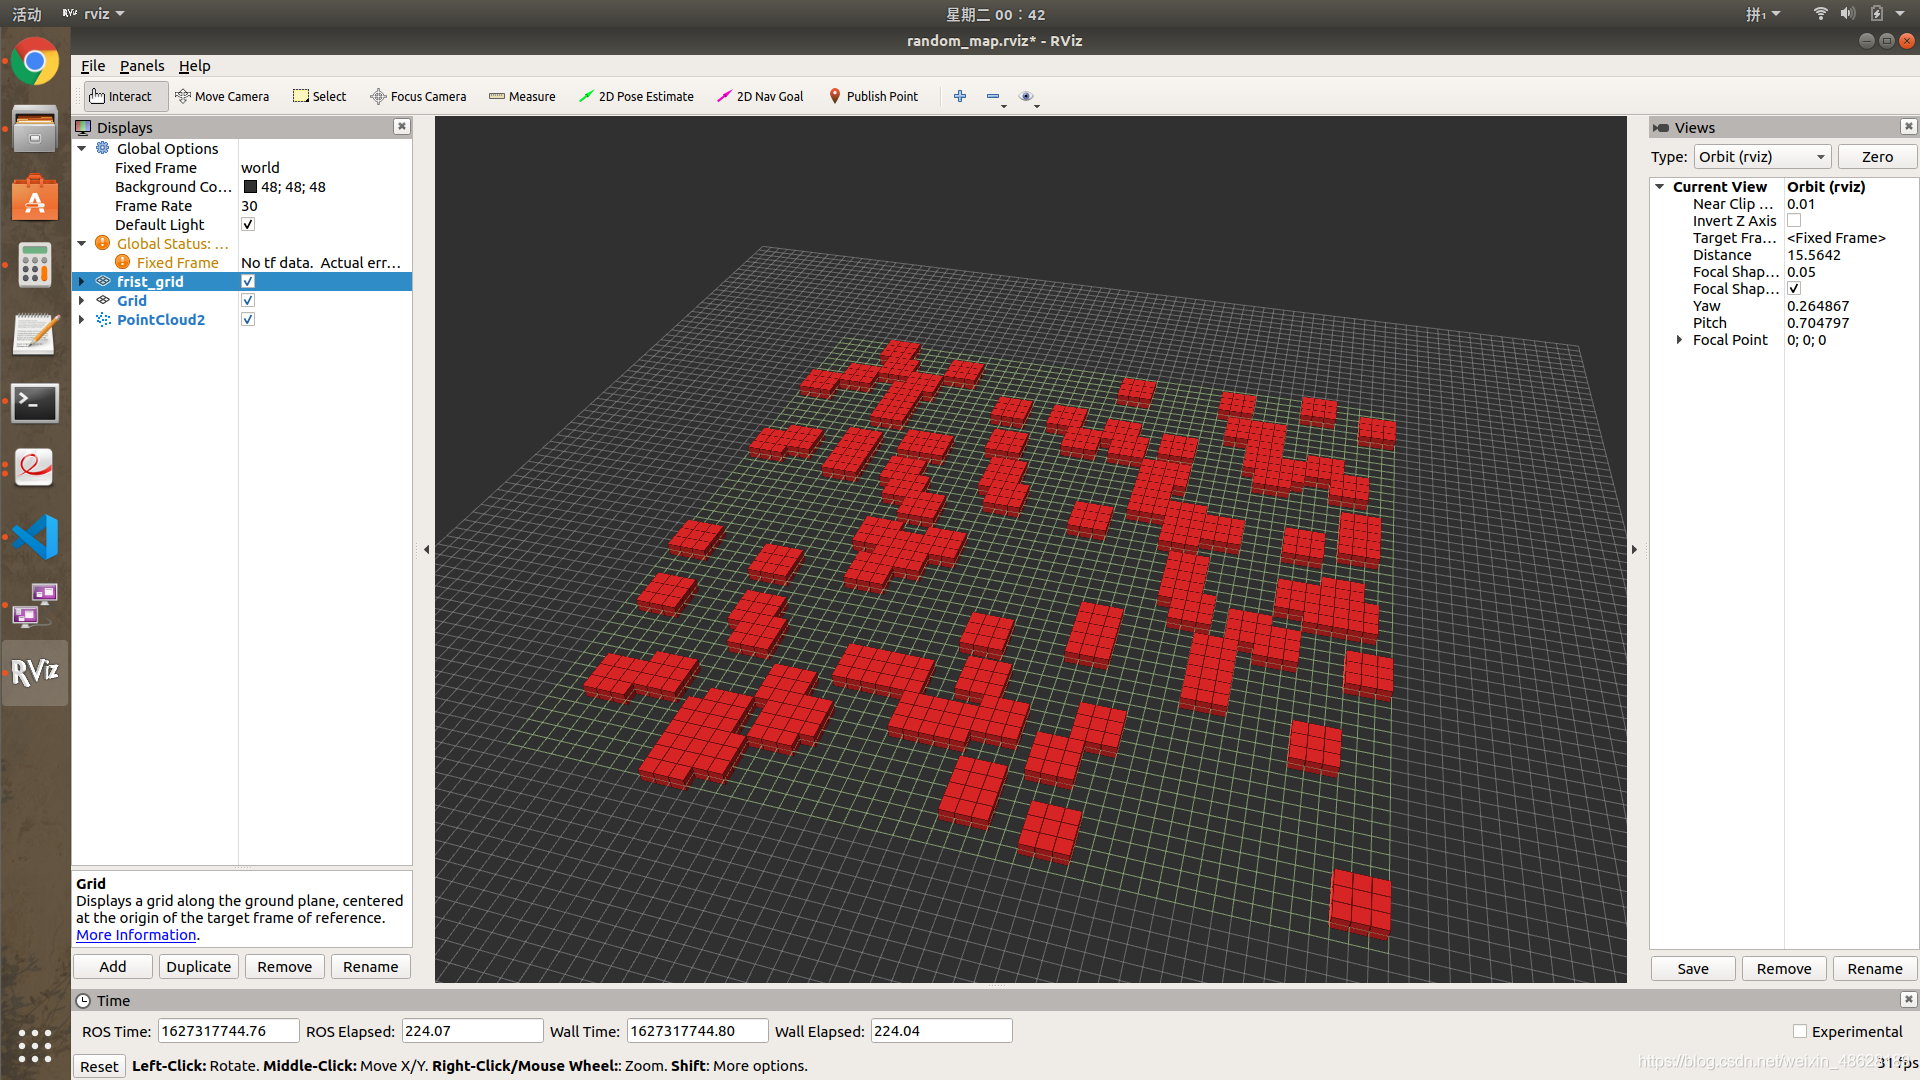Activate the 2D Nav Goal tool
Image resolution: width=1920 pixels, height=1080 pixels.
(760, 96)
